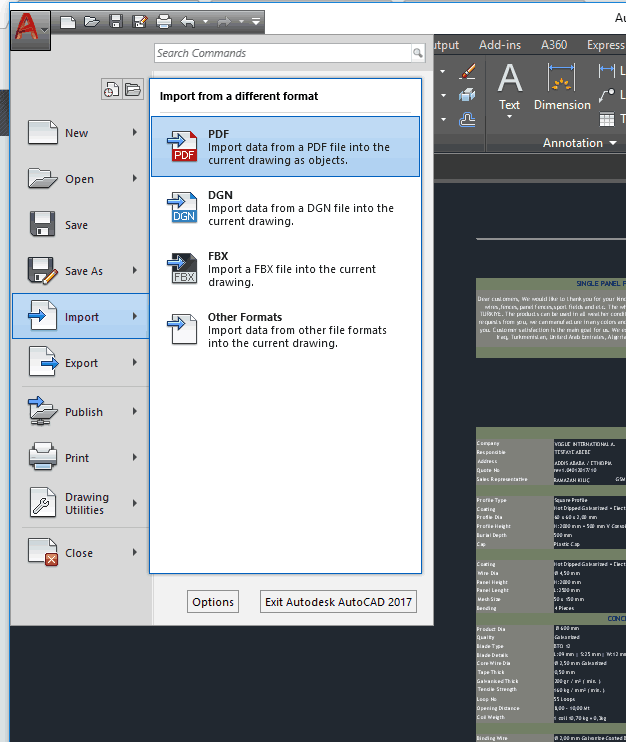Click the DGN import icon
The width and height of the screenshot is (626, 742).
tap(182, 207)
